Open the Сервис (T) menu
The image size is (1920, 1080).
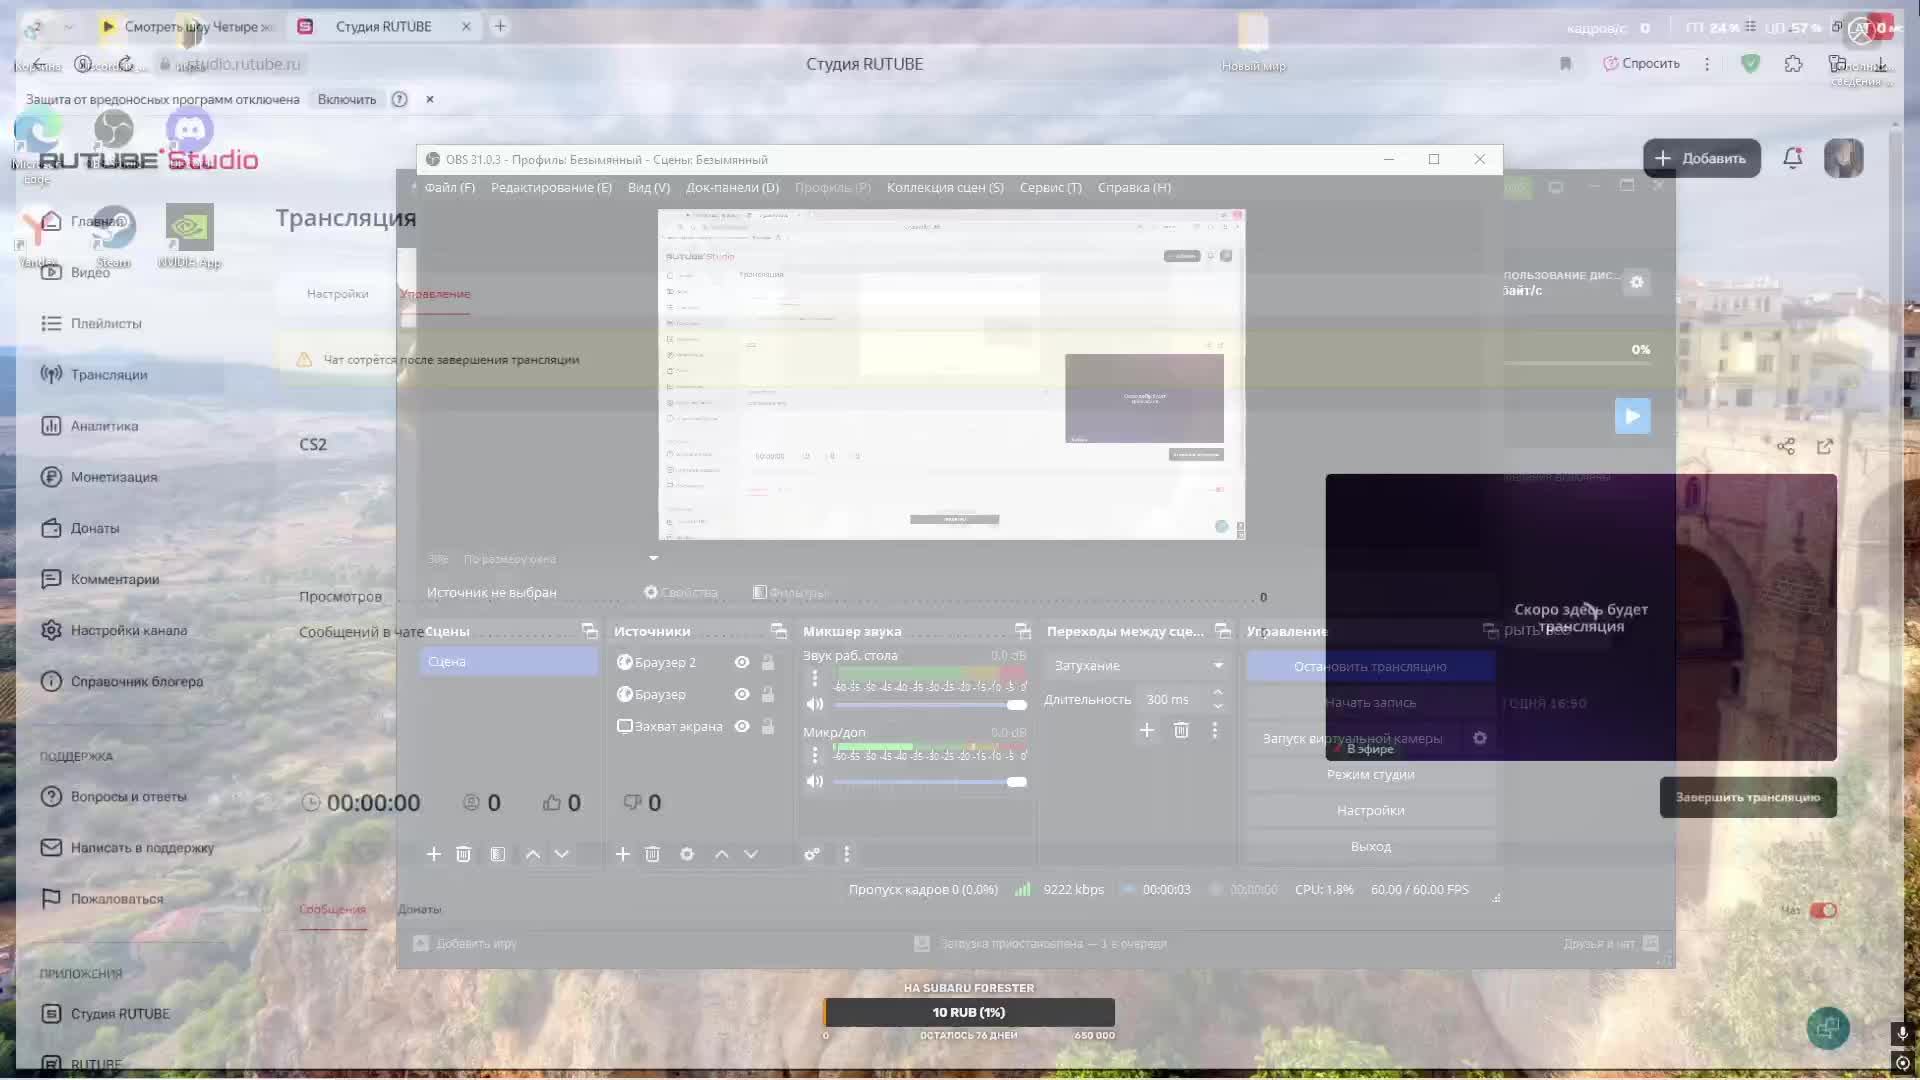[1050, 187]
